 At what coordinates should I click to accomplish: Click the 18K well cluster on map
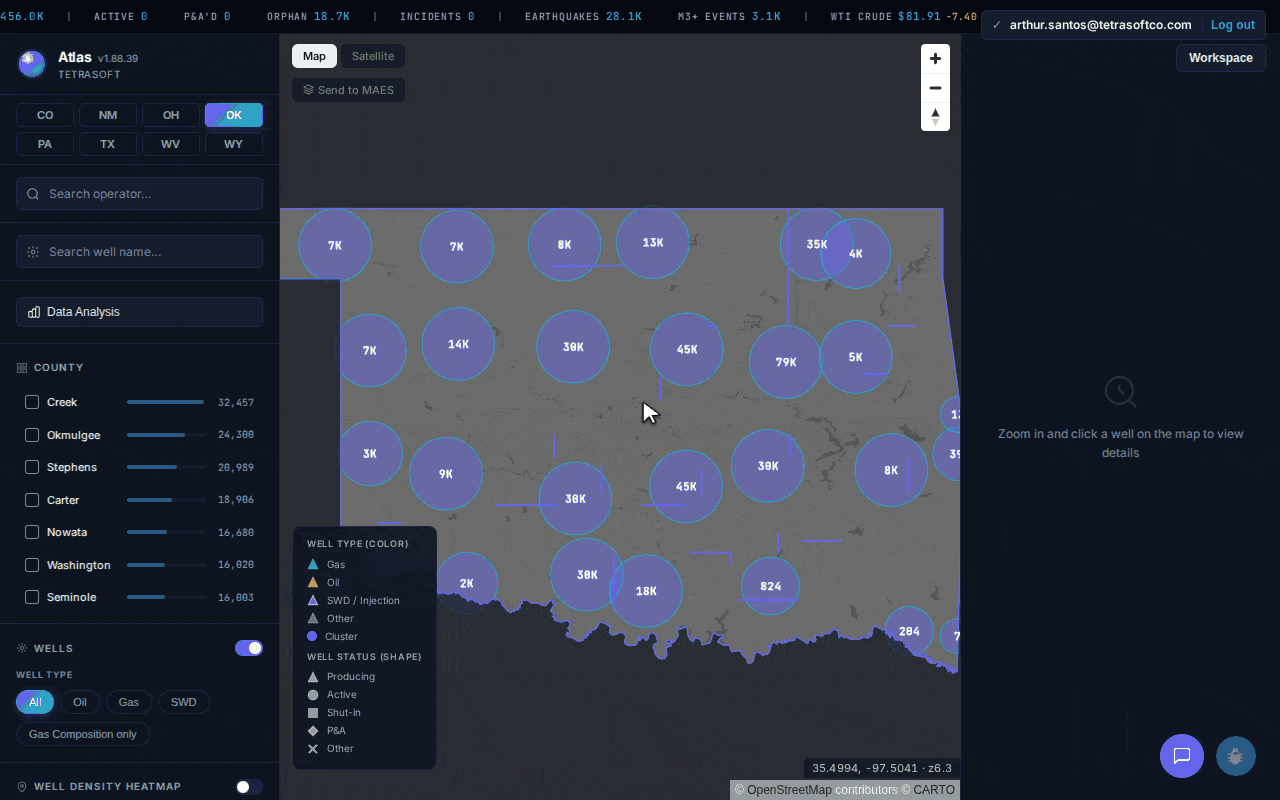point(646,591)
